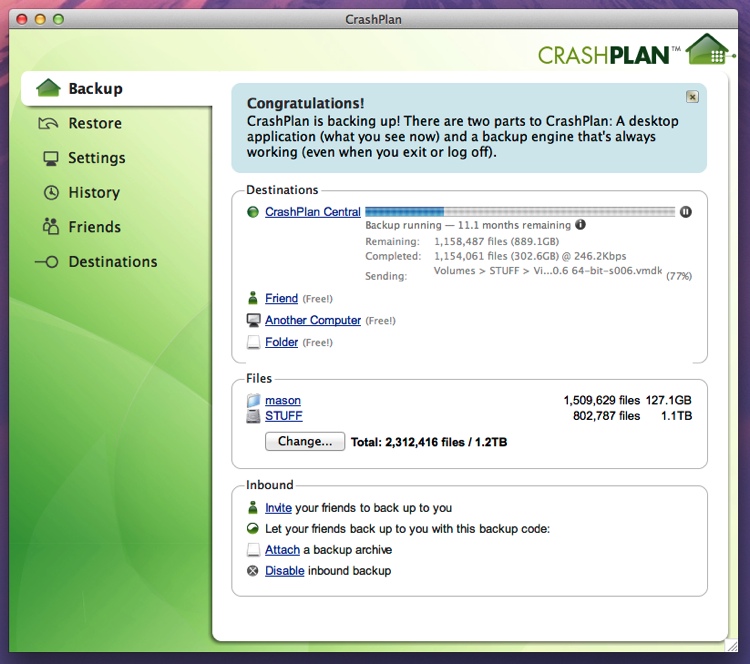This screenshot has height=664, width=750.
Task: Open the Friends section
Action: (95, 226)
